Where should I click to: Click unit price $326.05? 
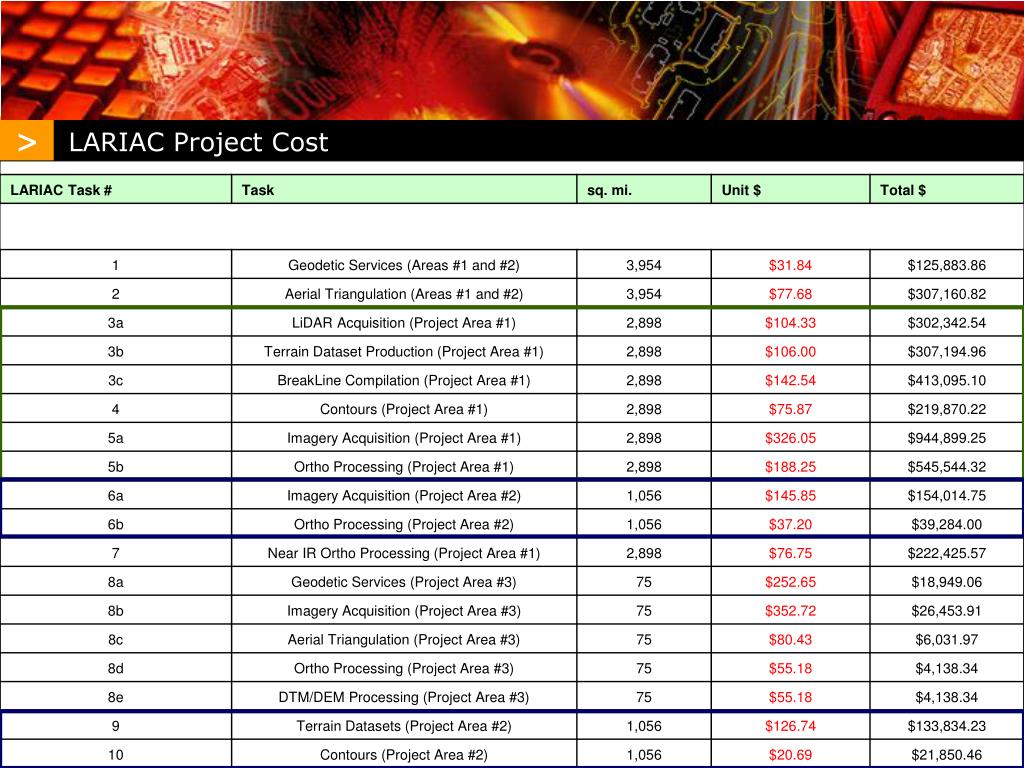coord(790,438)
